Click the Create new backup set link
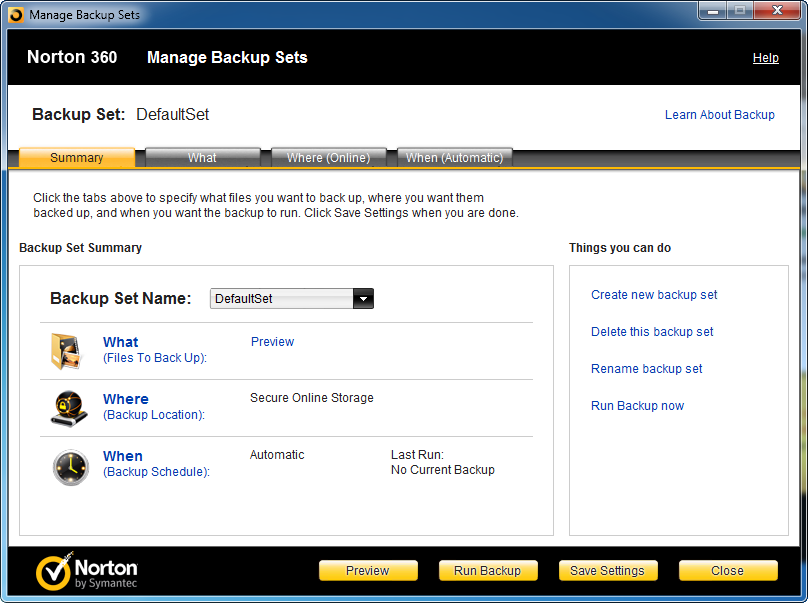The image size is (808, 603). [x=654, y=295]
